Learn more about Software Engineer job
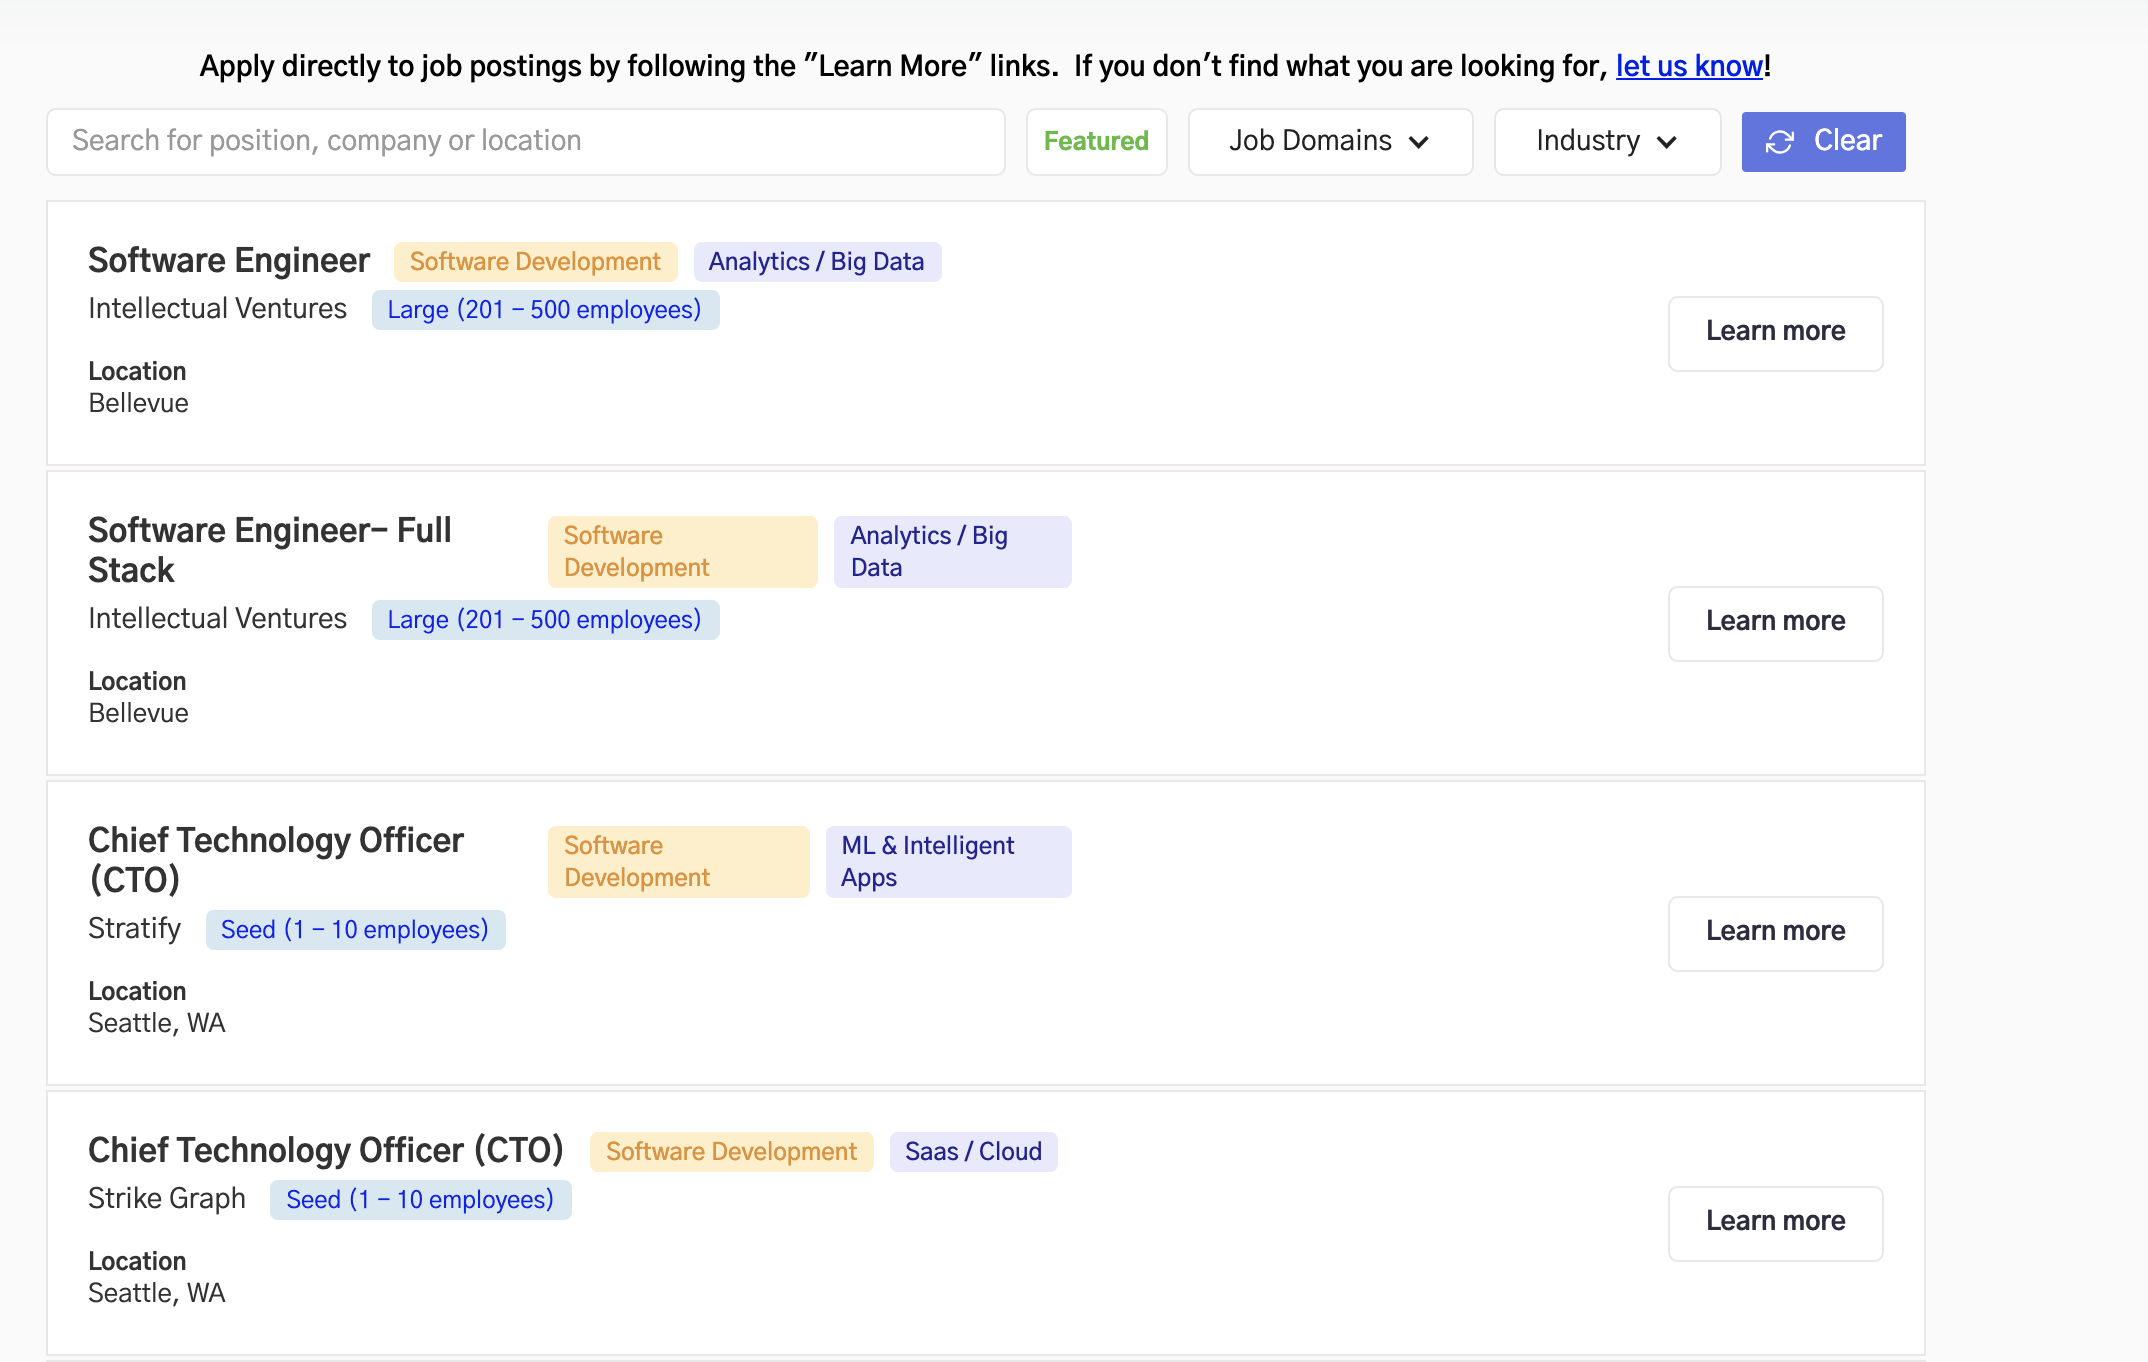2148x1362 pixels. (x=1775, y=332)
